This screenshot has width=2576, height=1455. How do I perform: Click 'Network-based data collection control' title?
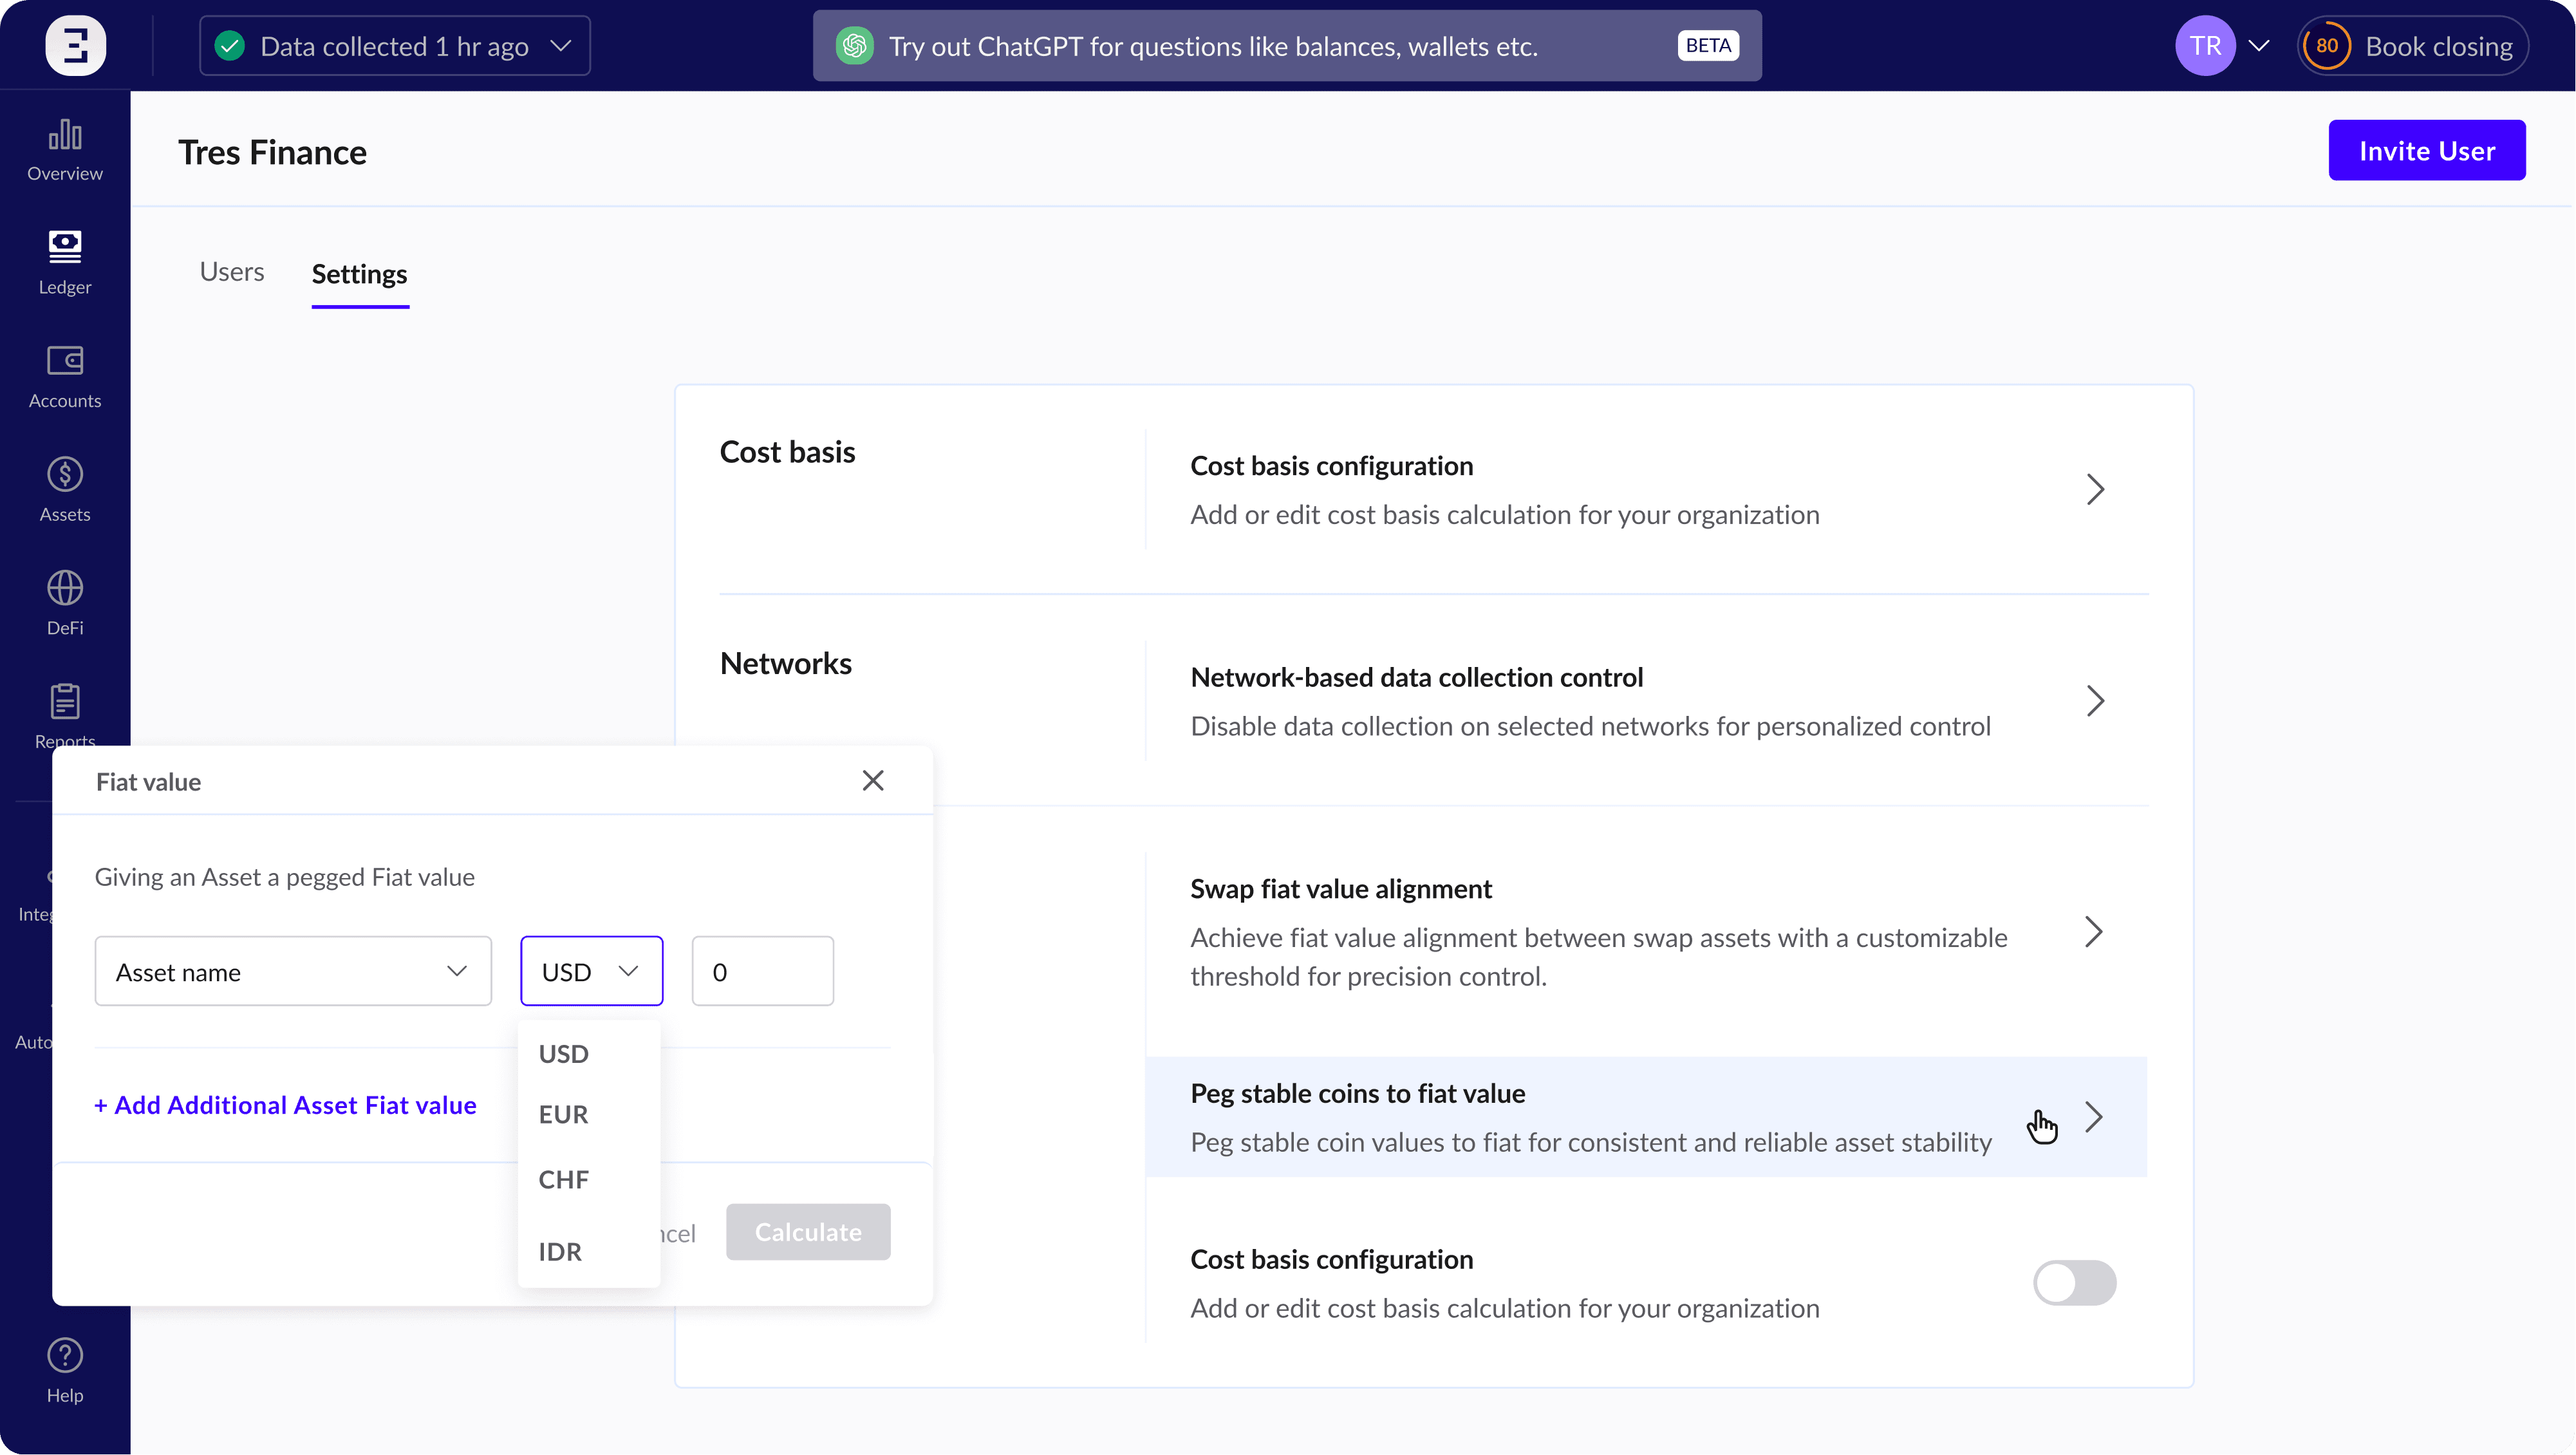click(x=1417, y=677)
